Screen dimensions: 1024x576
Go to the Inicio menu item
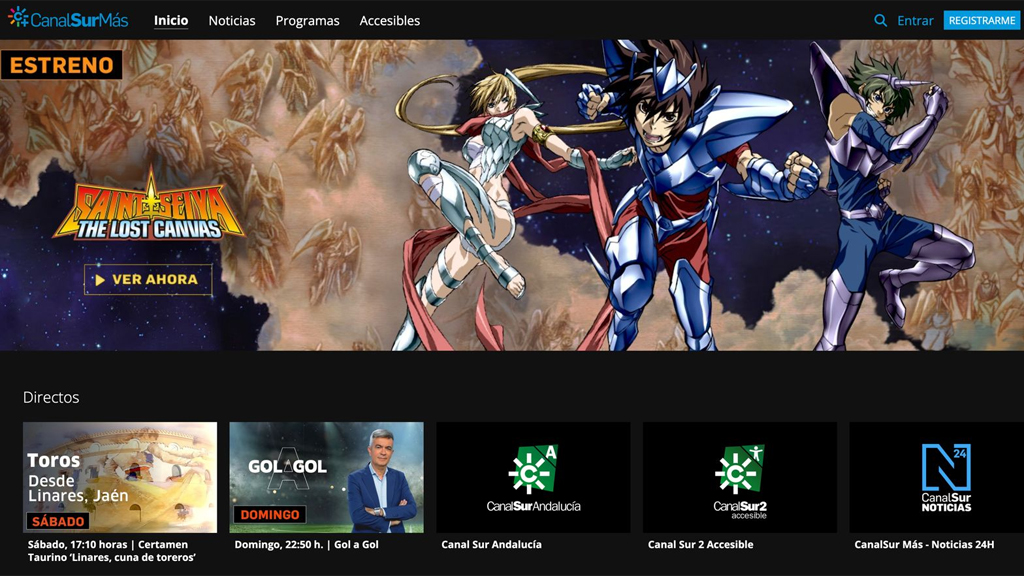171,20
